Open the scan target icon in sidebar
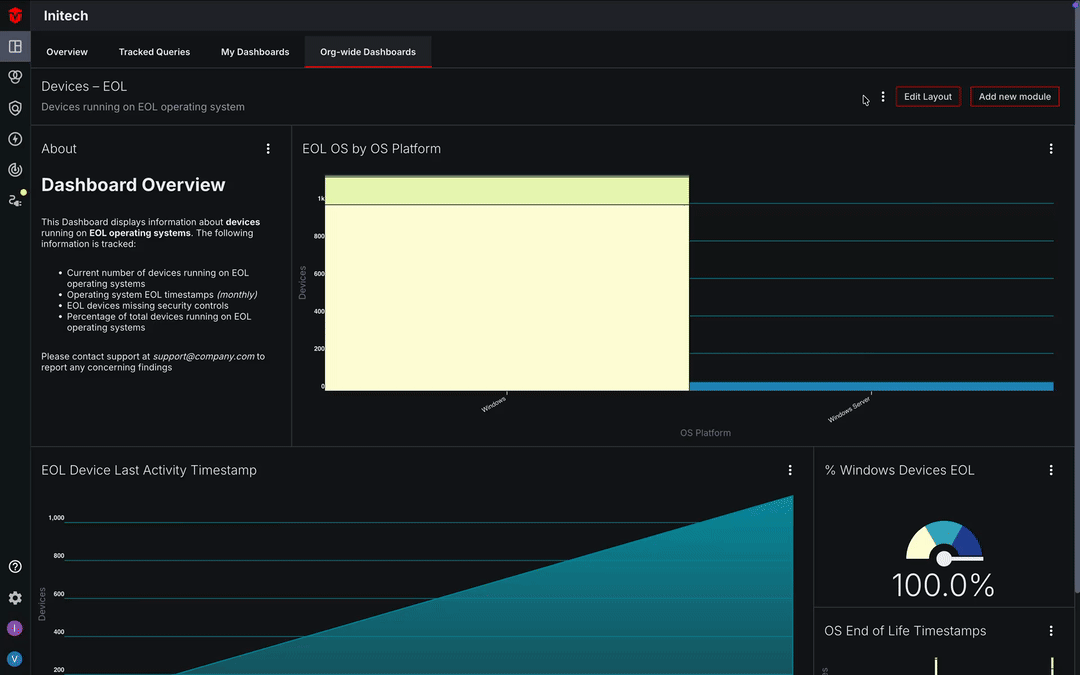The height and width of the screenshot is (675, 1080). (x=14, y=169)
